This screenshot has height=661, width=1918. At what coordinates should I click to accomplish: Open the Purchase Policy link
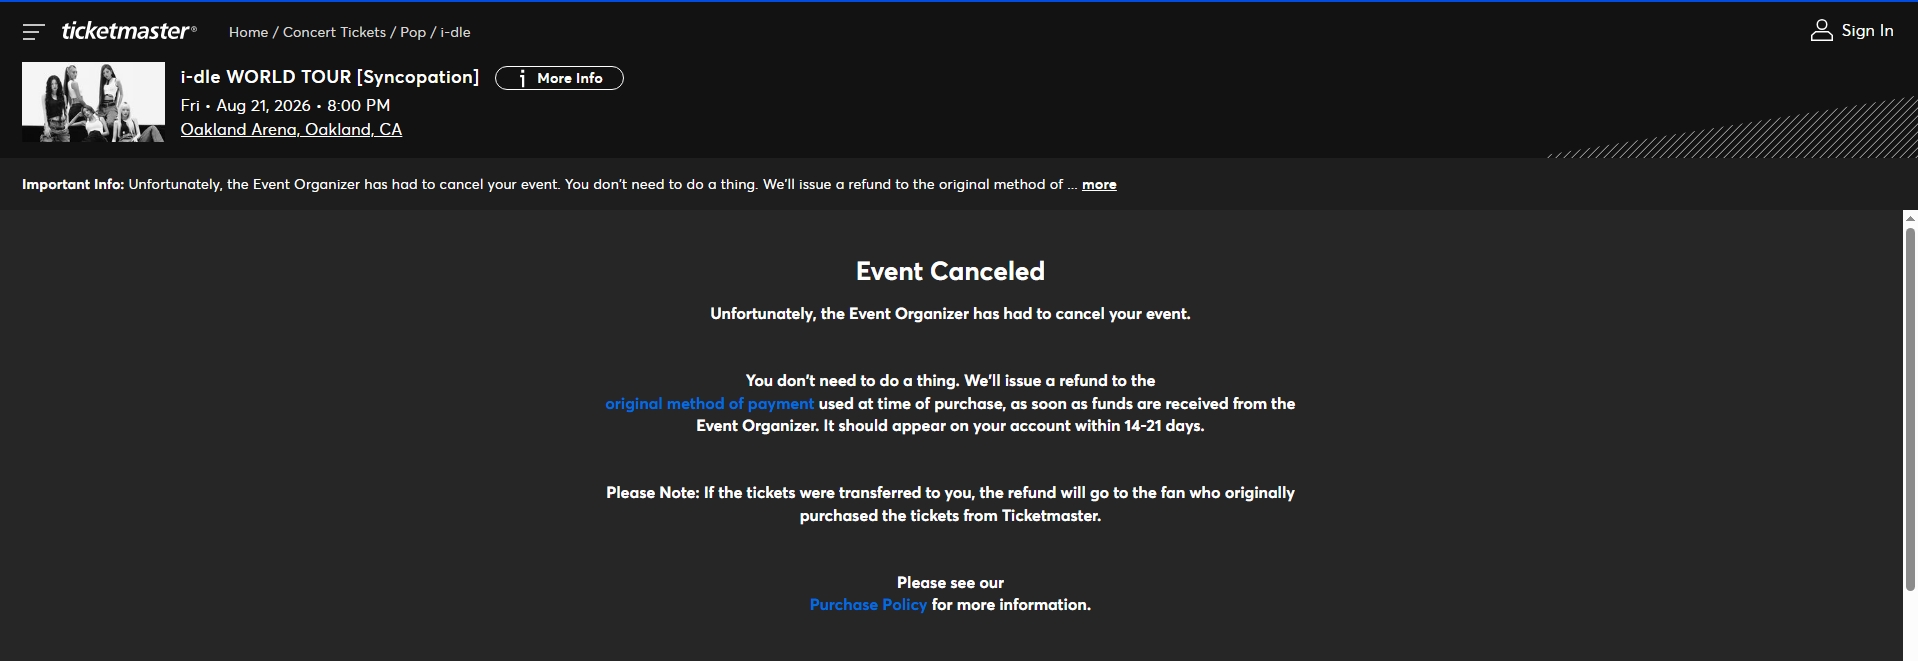868,605
